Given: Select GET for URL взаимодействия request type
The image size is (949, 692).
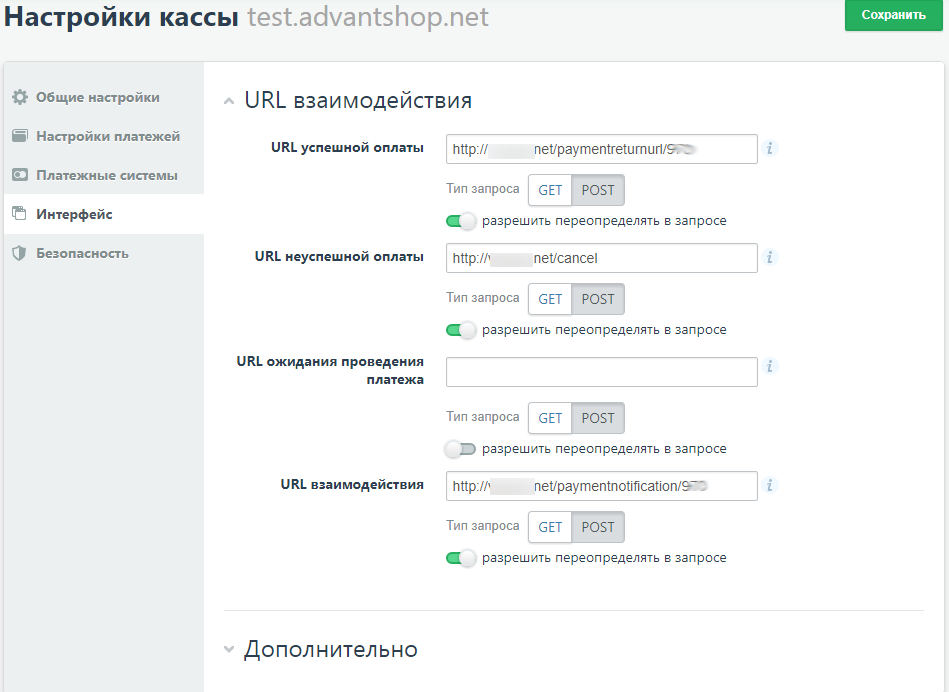Looking at the screenshot, I should click(x=548, y=527).
